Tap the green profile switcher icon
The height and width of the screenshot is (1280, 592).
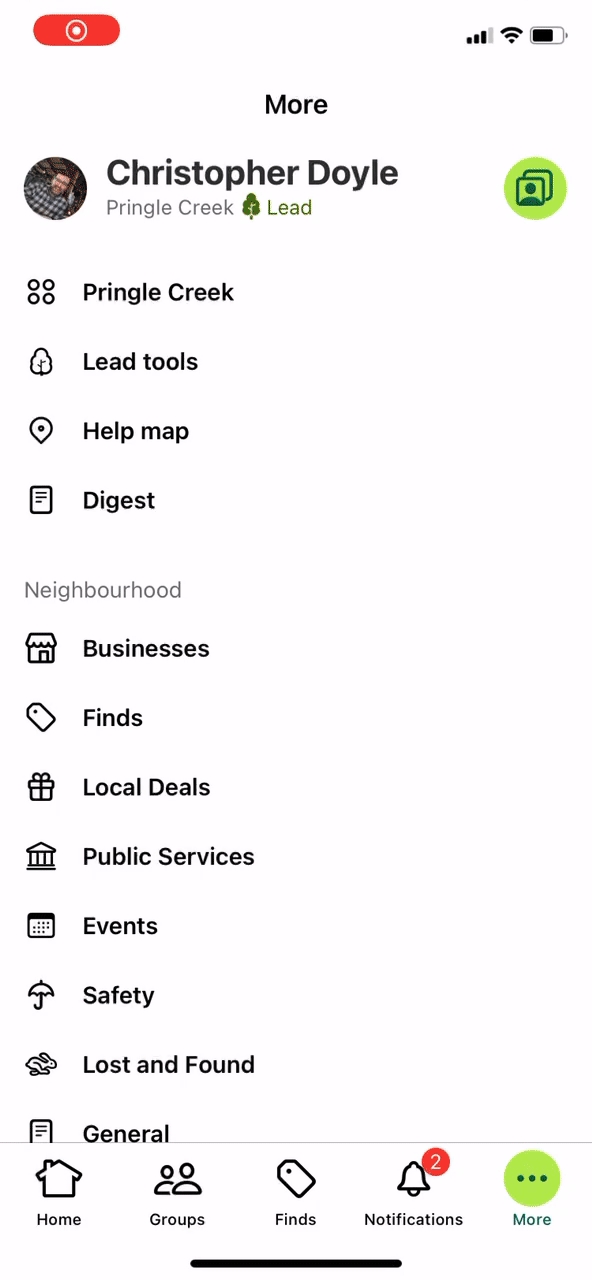pos(535,188)
